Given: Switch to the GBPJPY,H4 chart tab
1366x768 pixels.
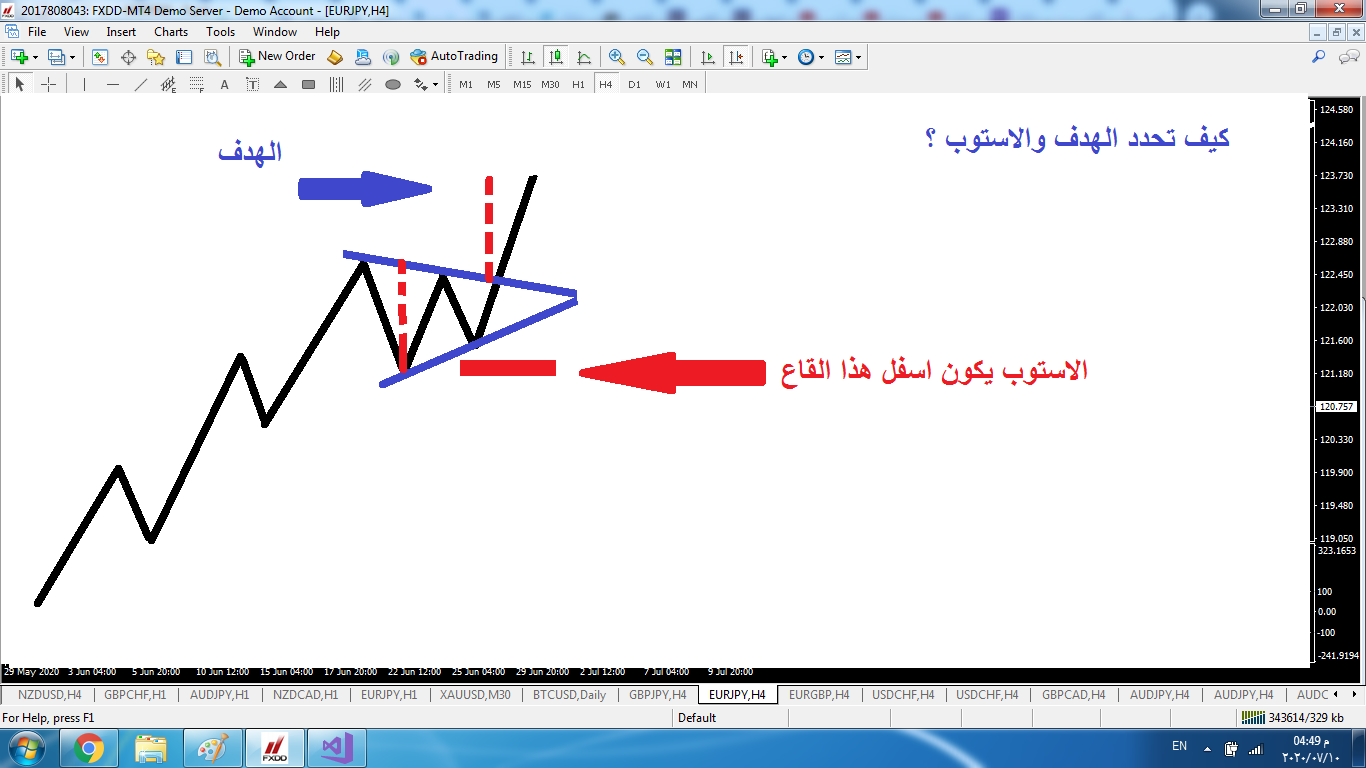Looking at the screenshot, I should pyautogui.click(x=656, y=695).
